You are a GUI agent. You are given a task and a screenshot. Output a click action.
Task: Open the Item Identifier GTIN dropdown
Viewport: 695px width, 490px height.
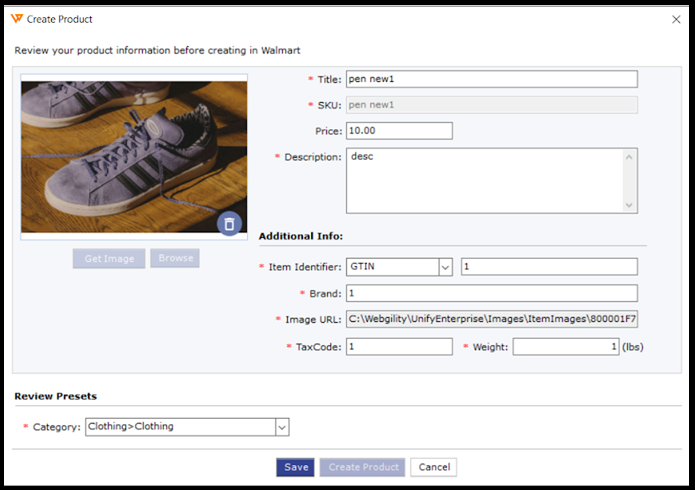click(445, 267)
